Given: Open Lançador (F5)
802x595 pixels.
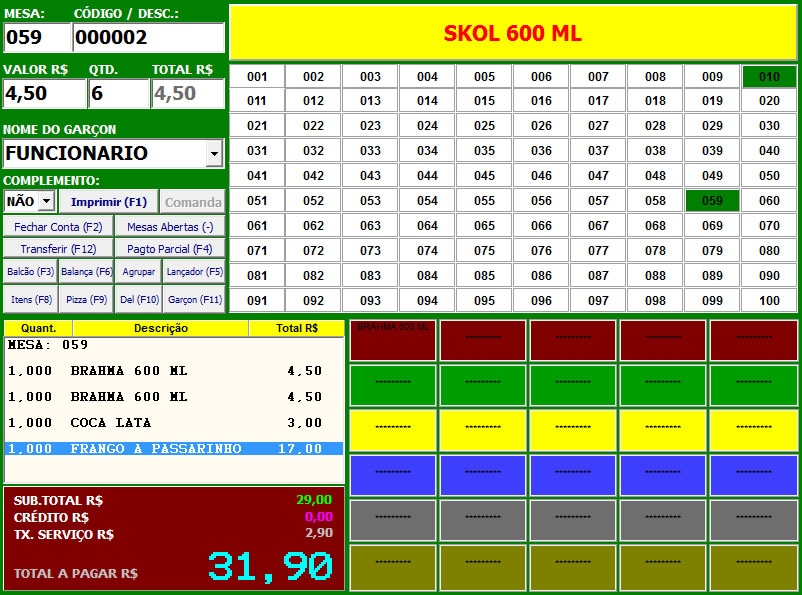Looking at the screenshot, I should pyautogui.click(x=194, y=271).
